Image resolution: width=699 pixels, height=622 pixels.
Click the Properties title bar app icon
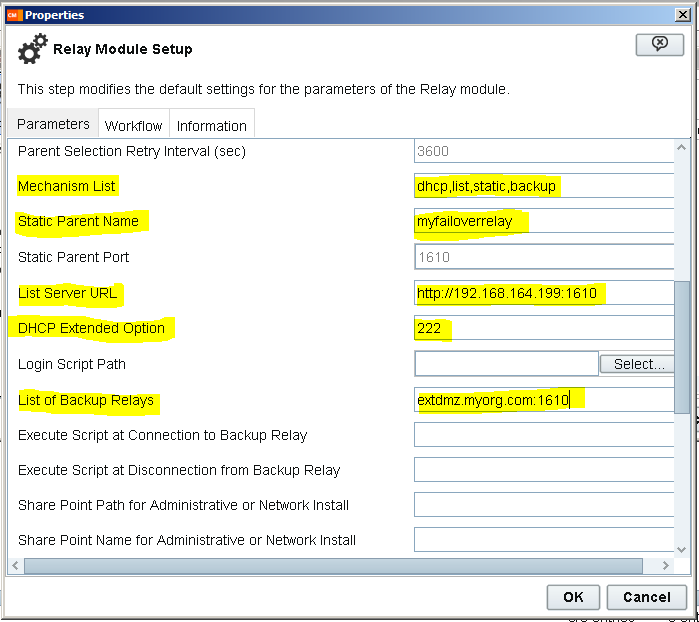click(x=14, y=15)
